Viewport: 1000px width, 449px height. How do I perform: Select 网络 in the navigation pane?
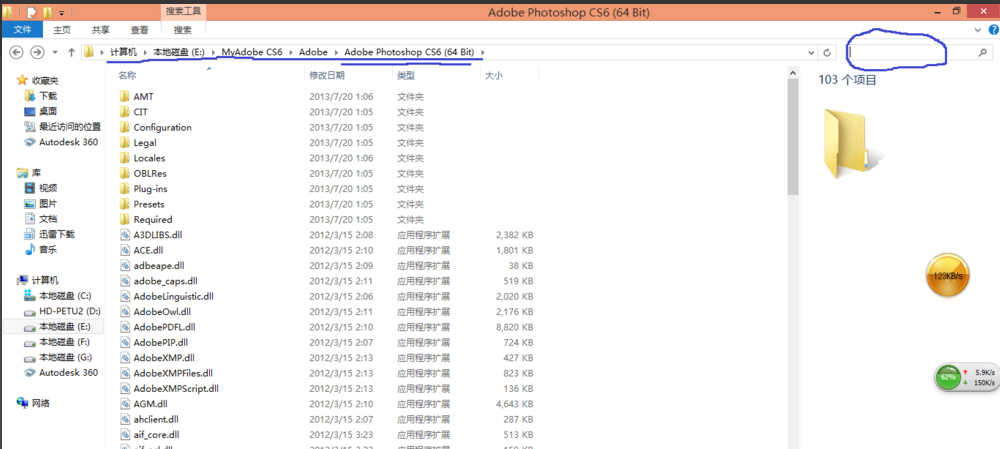[x=34, y=403]
